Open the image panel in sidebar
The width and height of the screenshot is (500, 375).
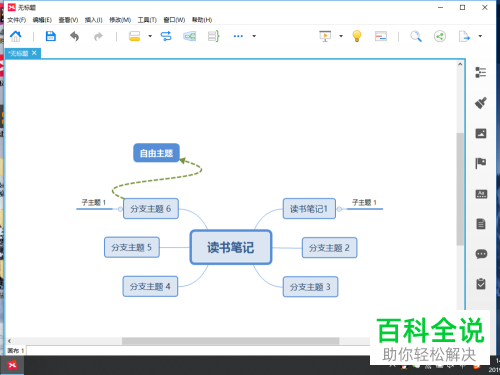point(481,133)
